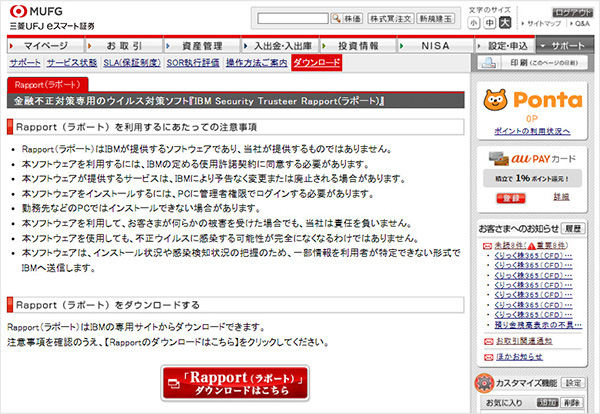Click お気に入り 削除 button
The width and height of the screenshot is (600, 414).
[571, 403]
